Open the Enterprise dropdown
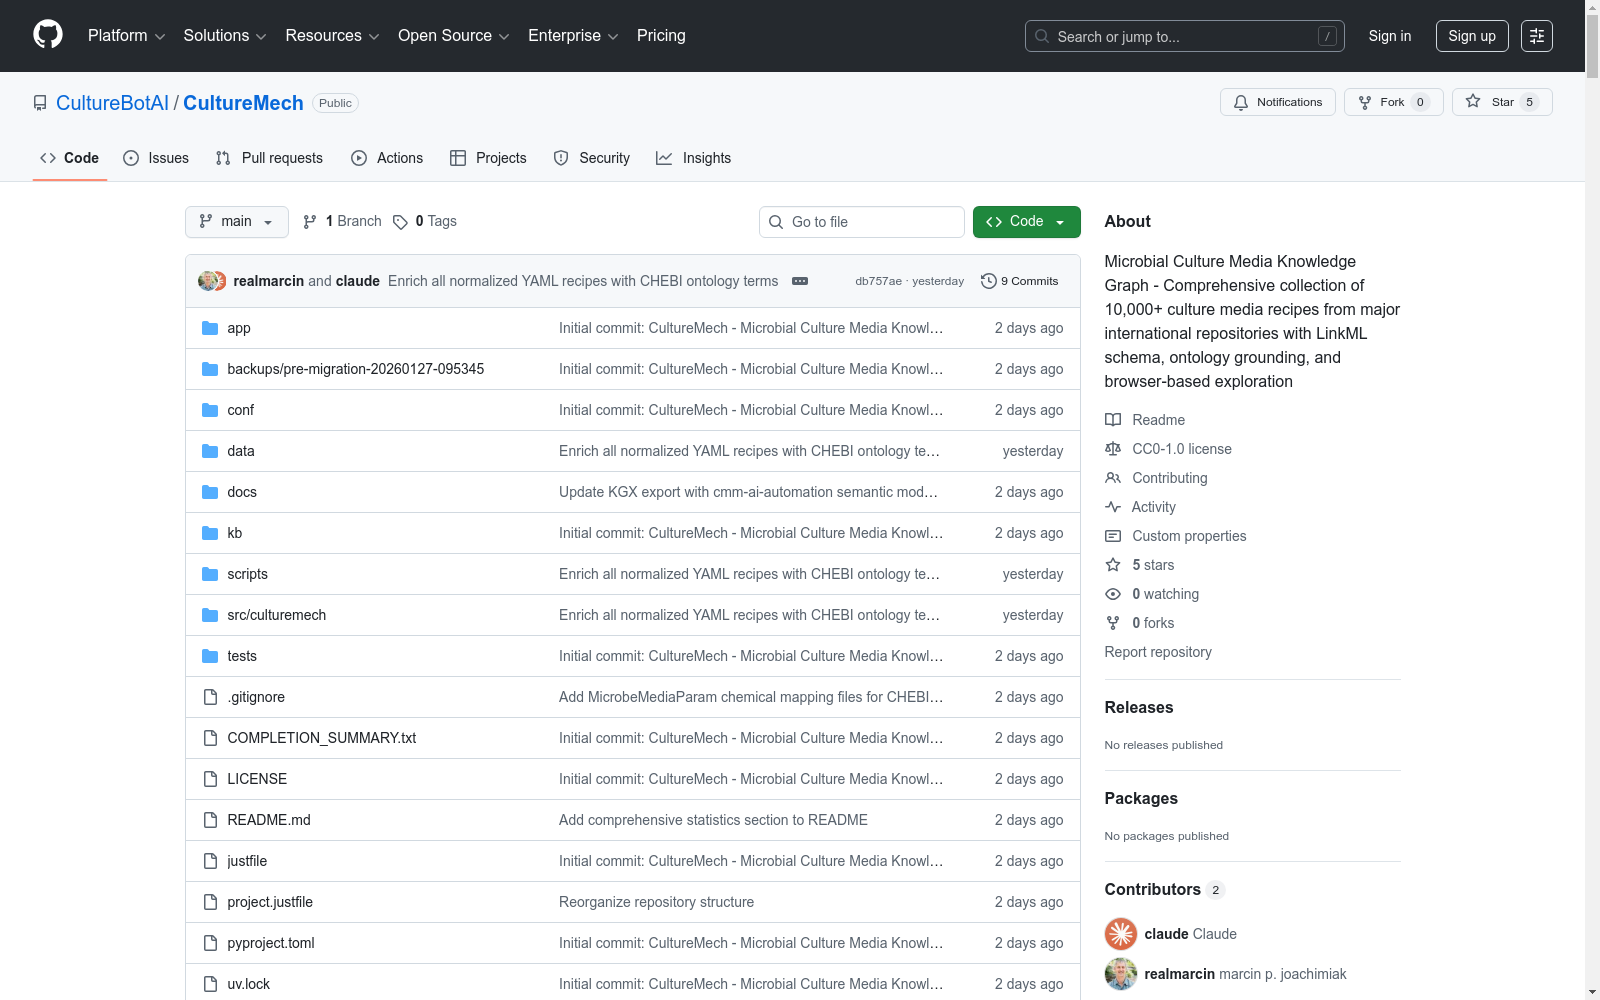Screen dimensions: 1600x1000 coord(573,36)
